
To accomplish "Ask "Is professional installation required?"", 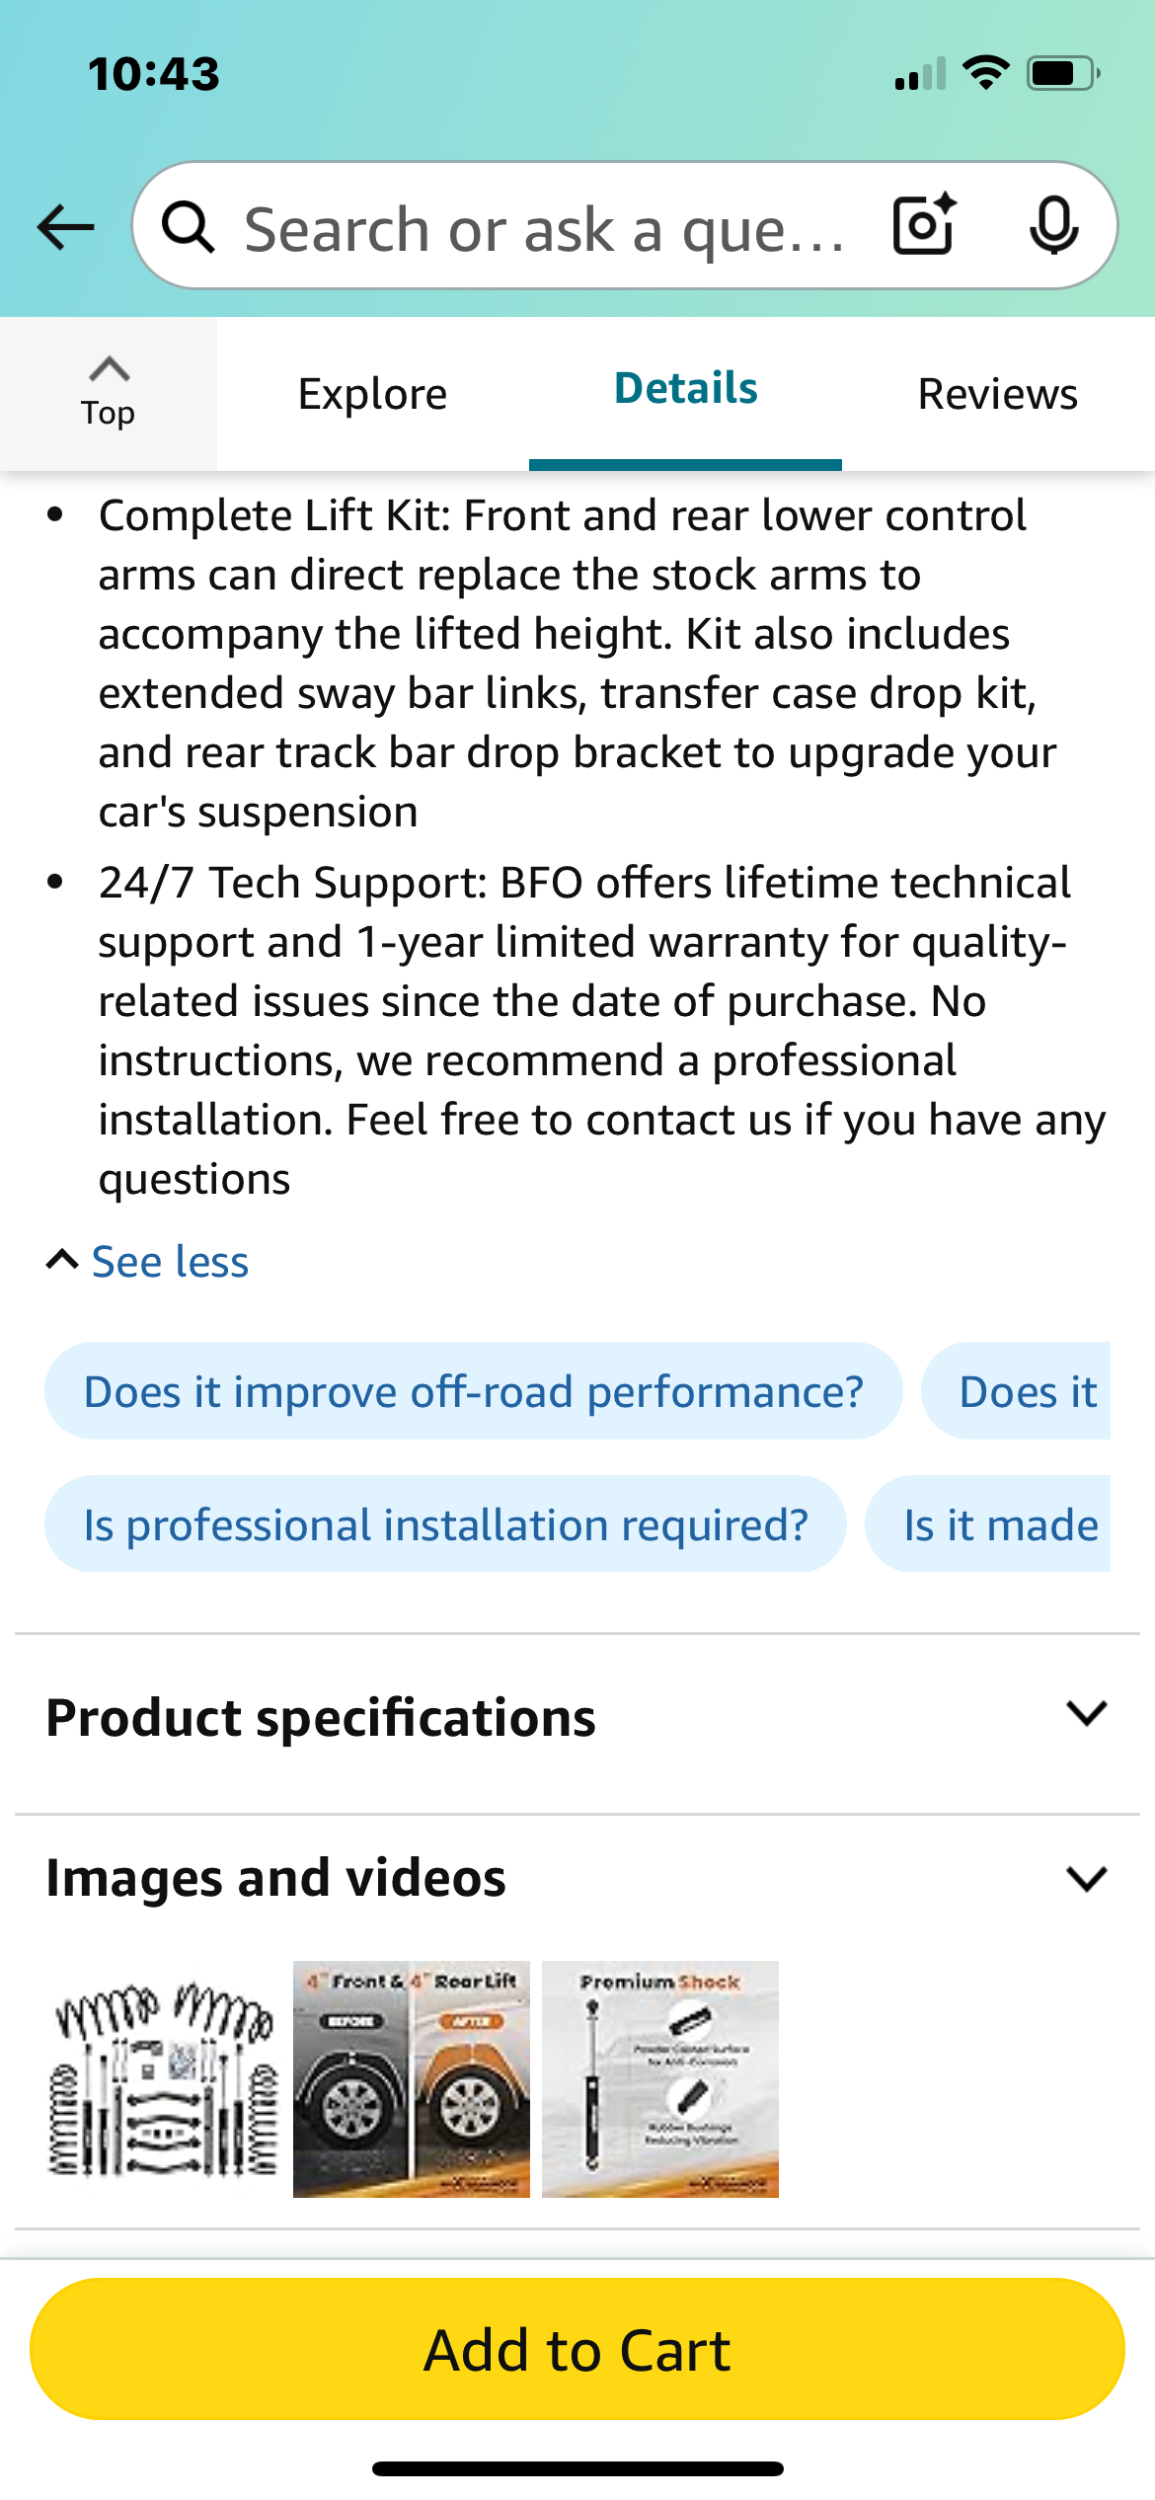I will pyautogui.click(x=445, y=1524).
